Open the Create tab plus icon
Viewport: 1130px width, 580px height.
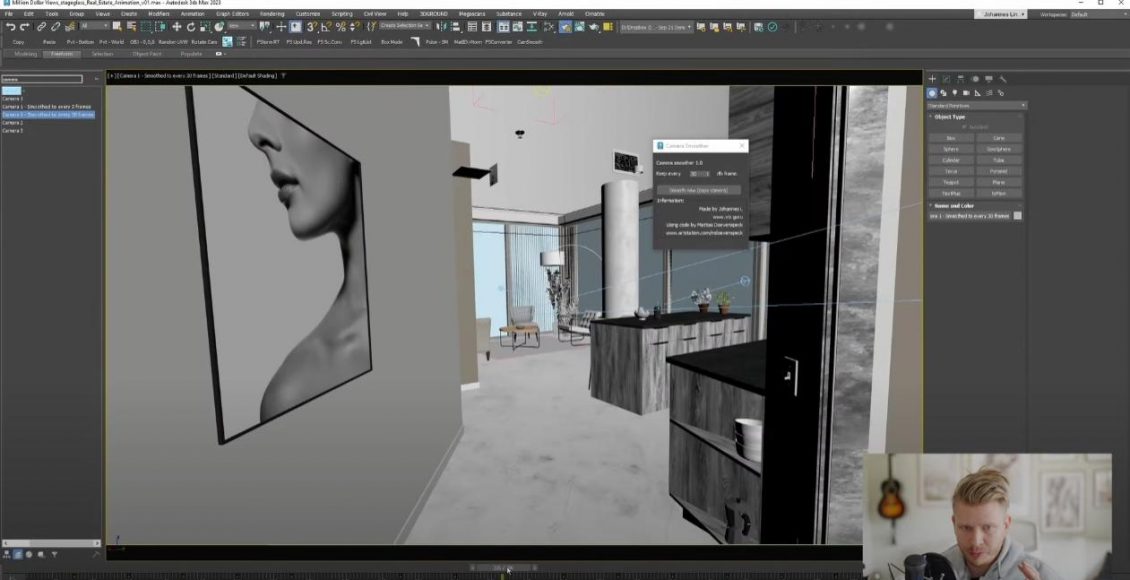pos(932,79)
